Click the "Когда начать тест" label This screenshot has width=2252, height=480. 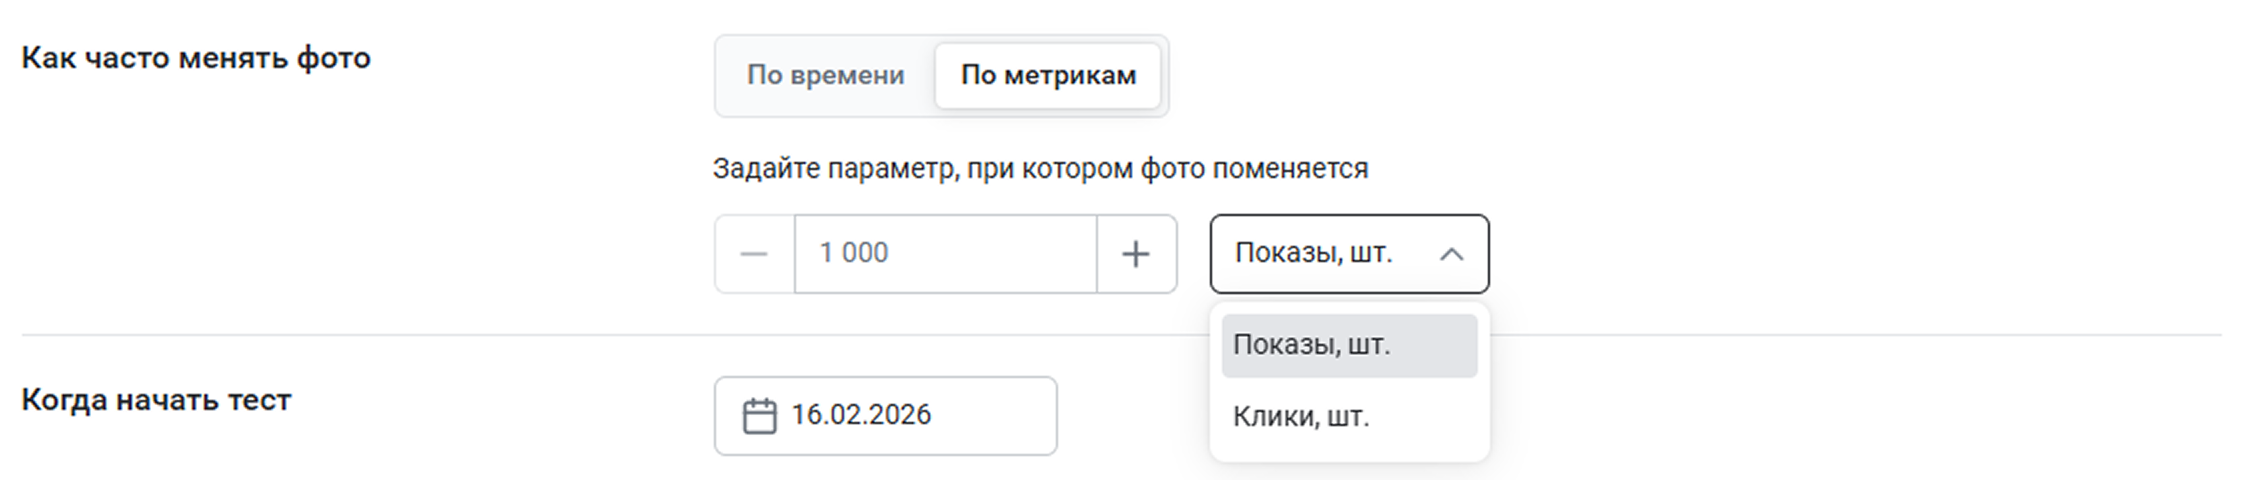pyautogui.click(x=156, y=400)
